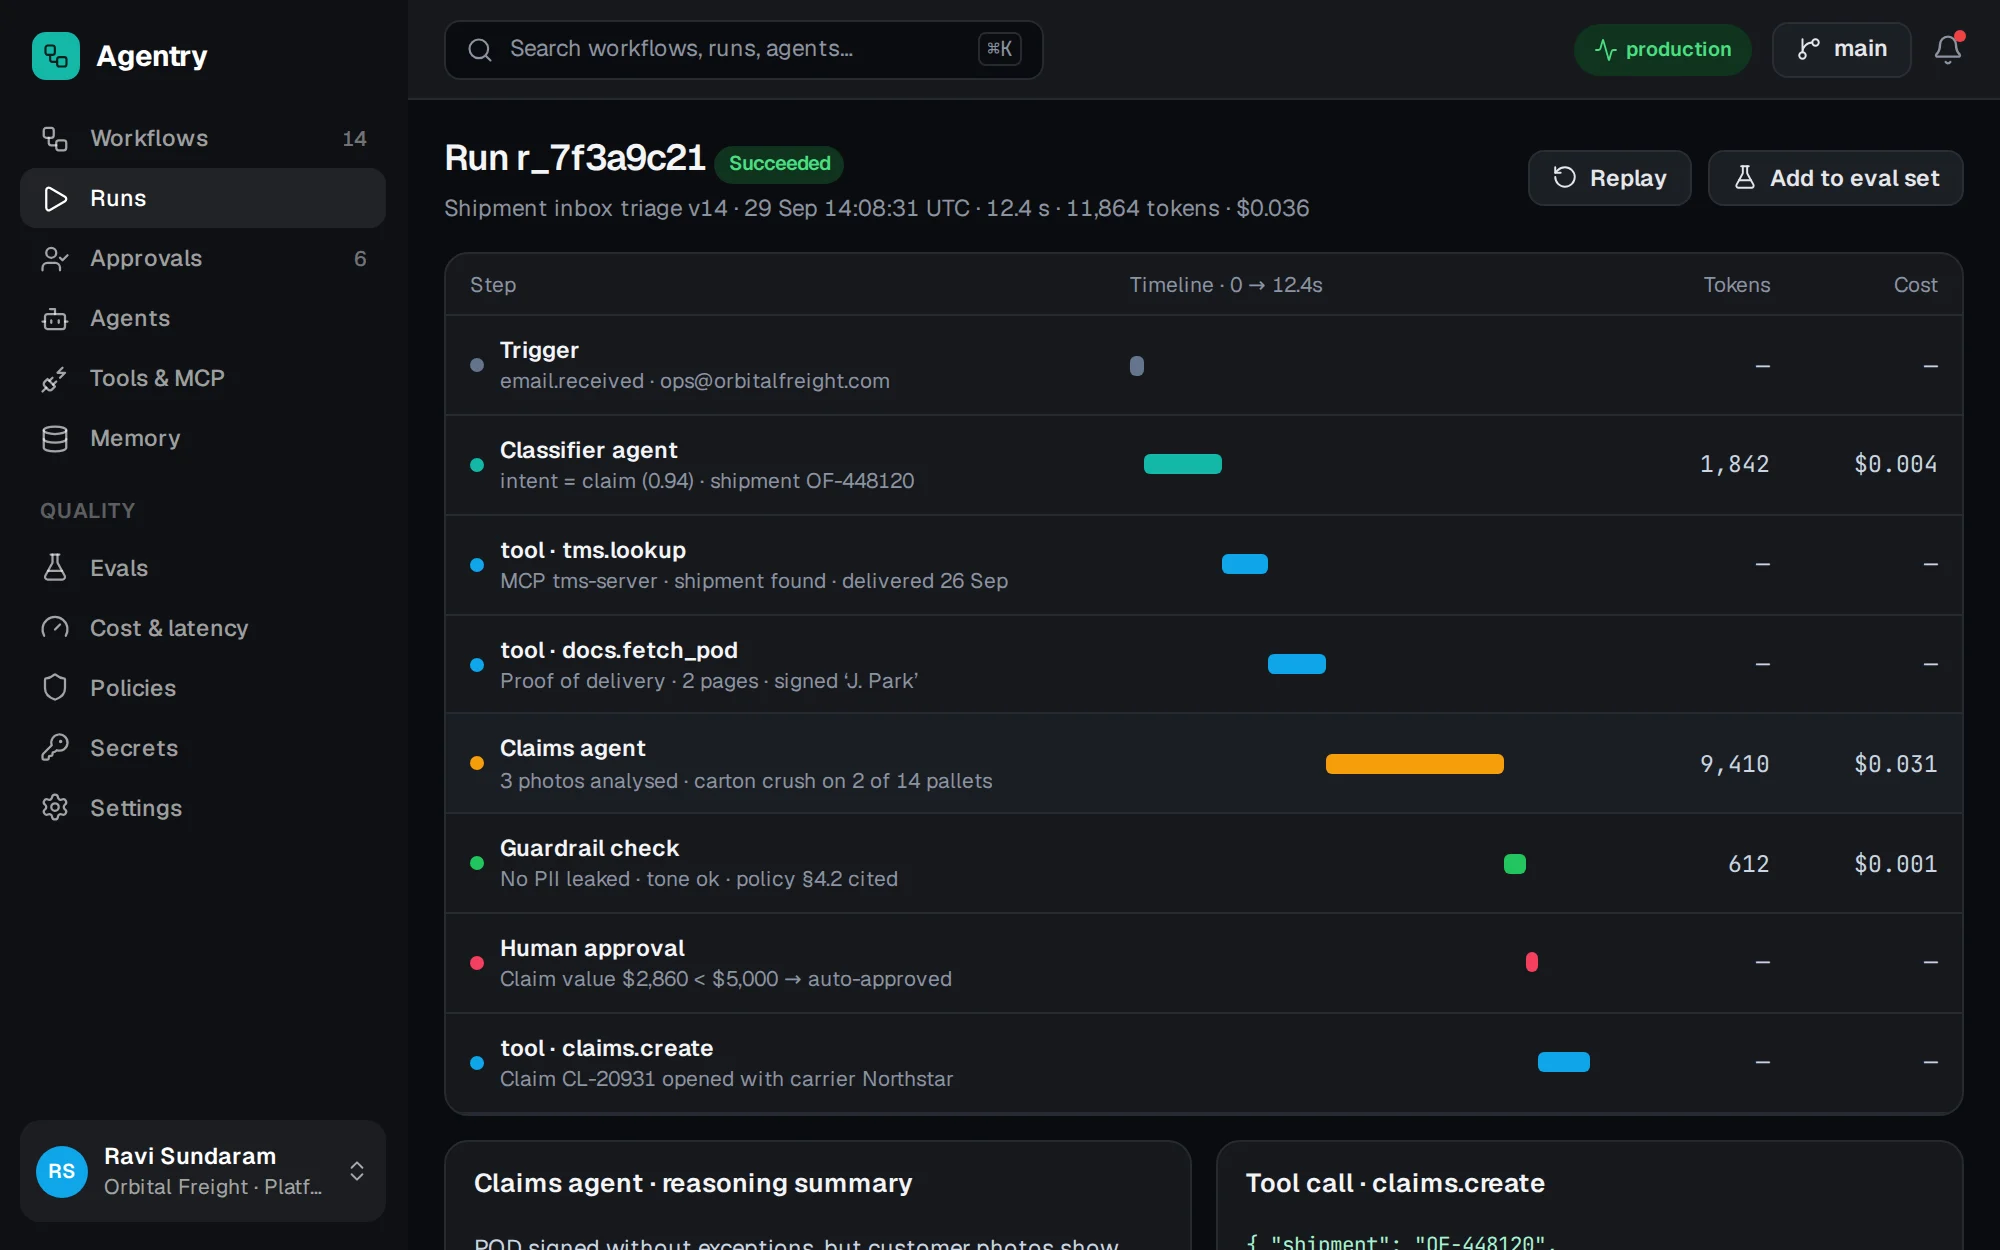
Task: Go to the Agents page
Action: pyautogui.click(x=203, y=318)
